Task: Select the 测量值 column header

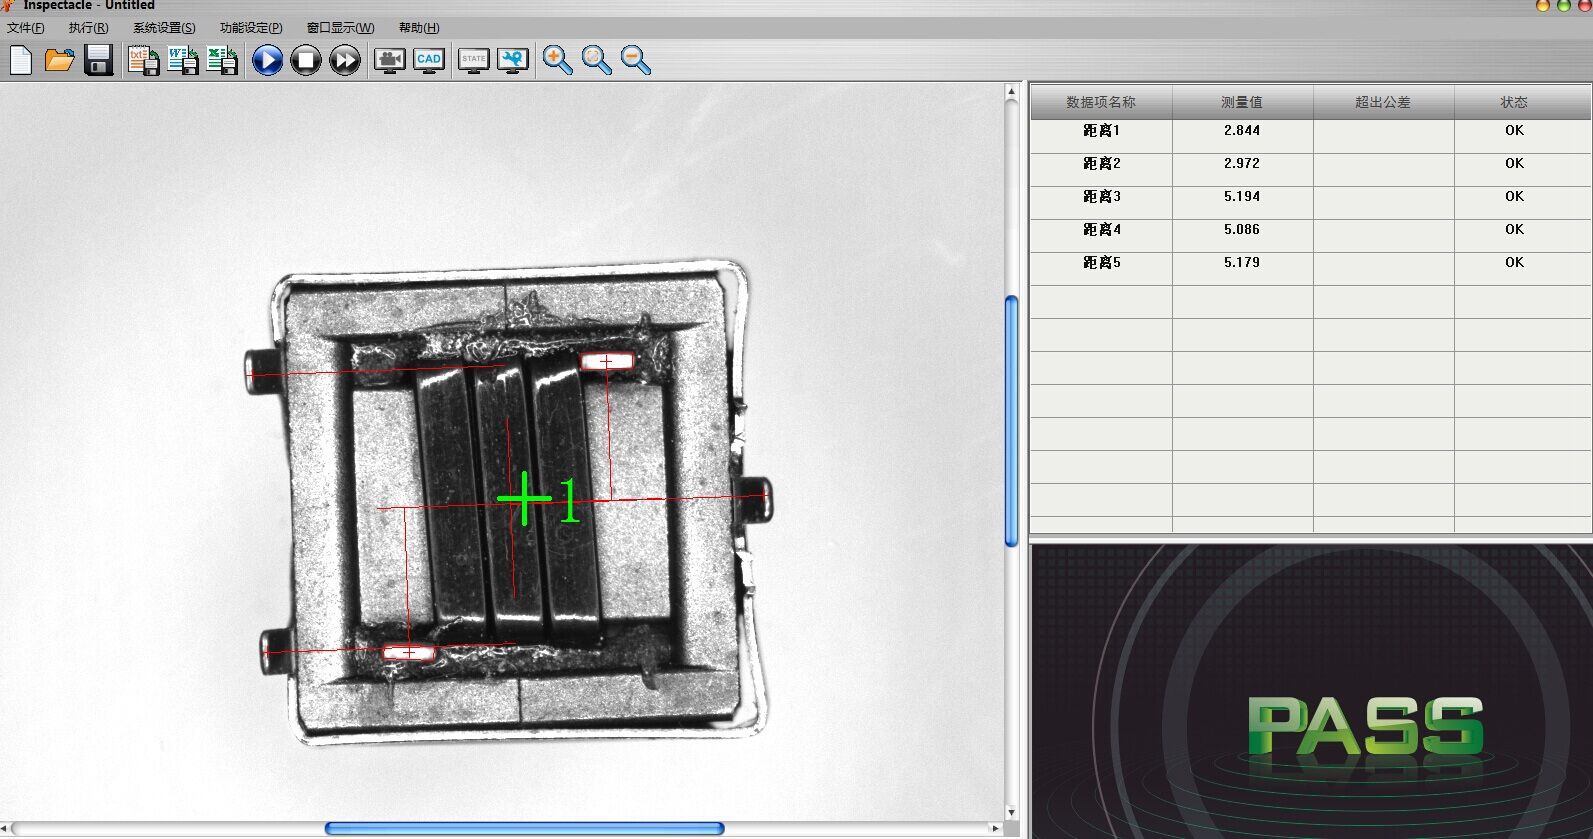Action: (1242, 102)
